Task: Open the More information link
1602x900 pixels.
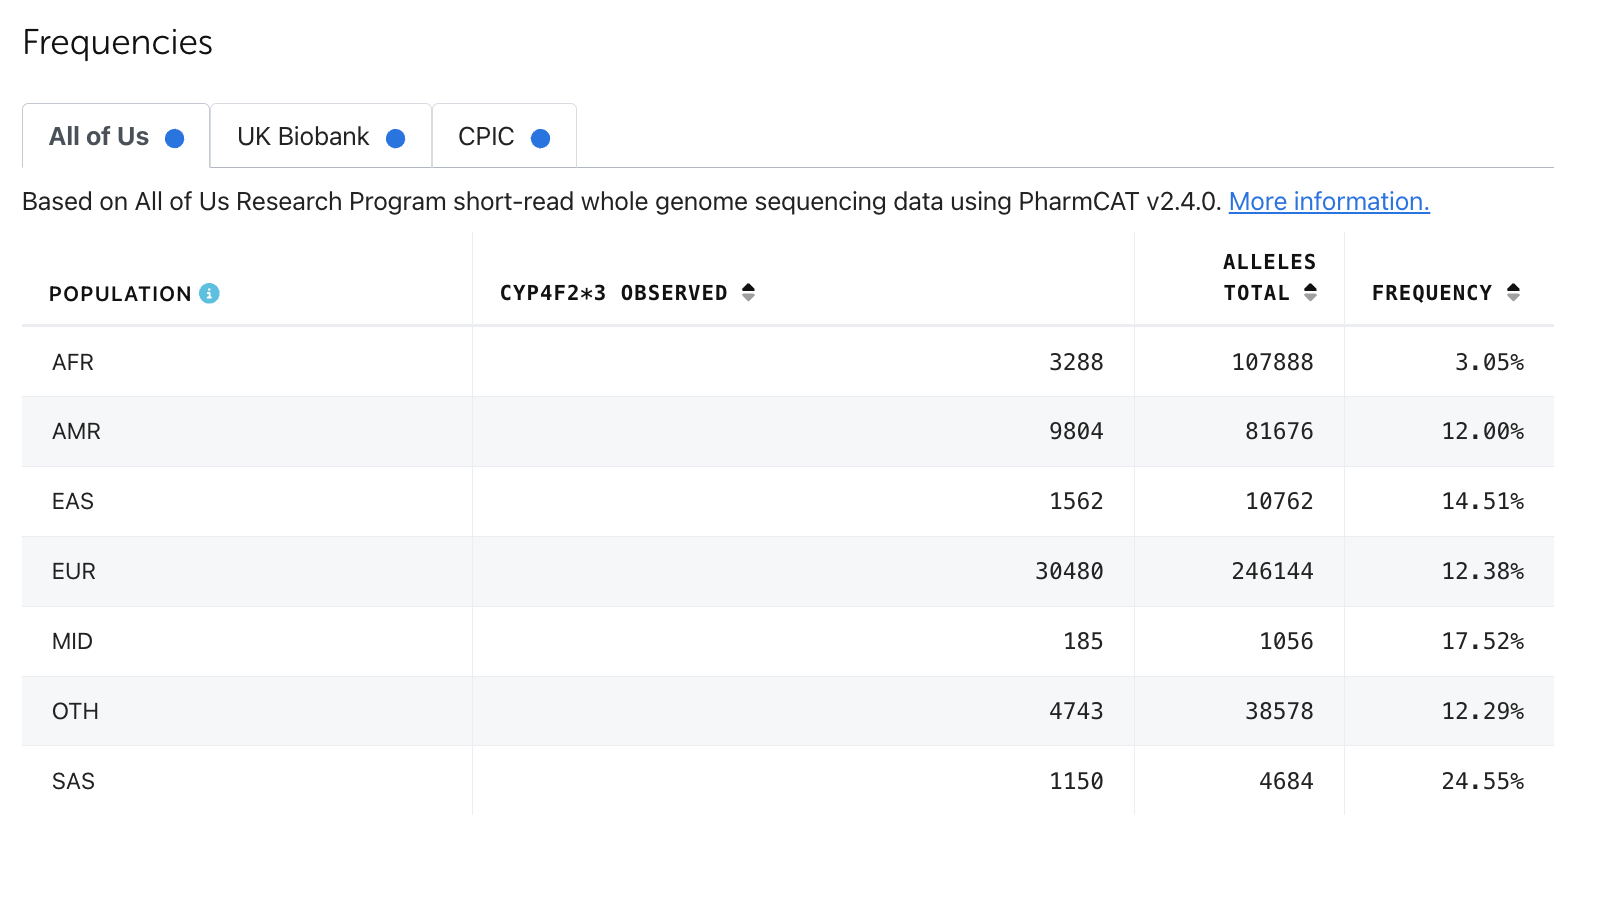Action: tap(1329, 201)
